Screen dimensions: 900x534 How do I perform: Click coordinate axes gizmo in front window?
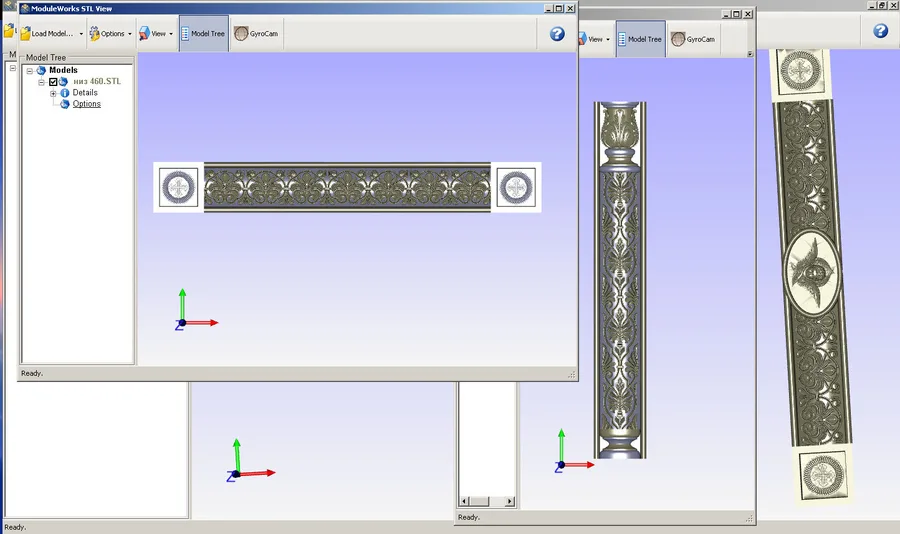(x=196, y=311)
